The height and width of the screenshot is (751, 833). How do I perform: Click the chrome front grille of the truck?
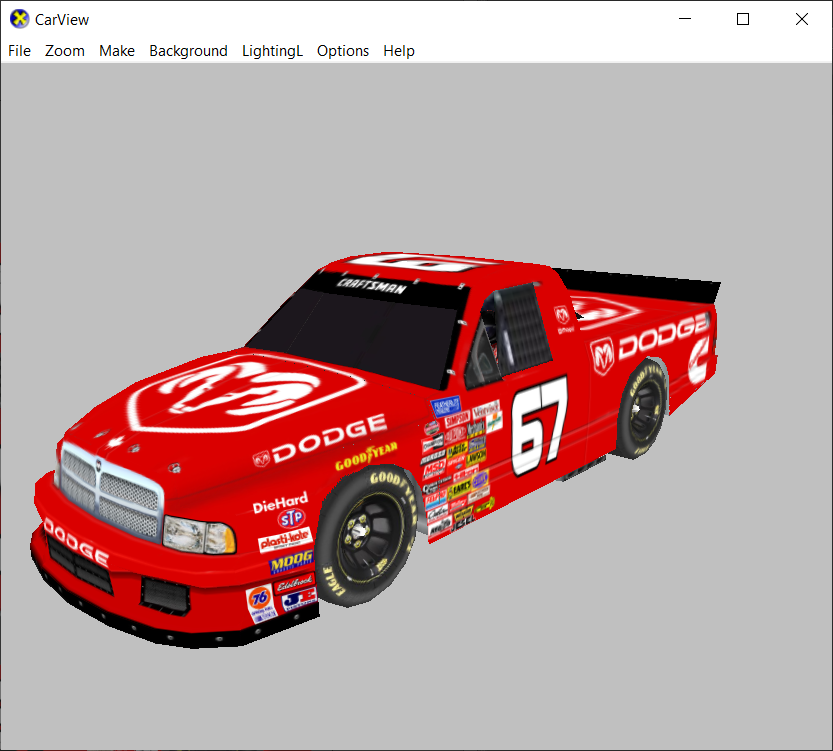[x=110, y=492]
